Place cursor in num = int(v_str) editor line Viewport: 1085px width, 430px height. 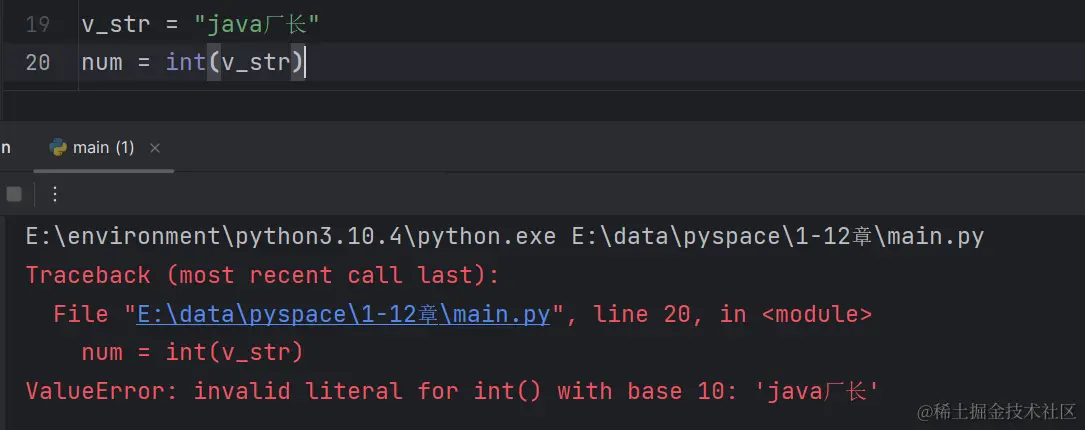[x=193, y=63]
